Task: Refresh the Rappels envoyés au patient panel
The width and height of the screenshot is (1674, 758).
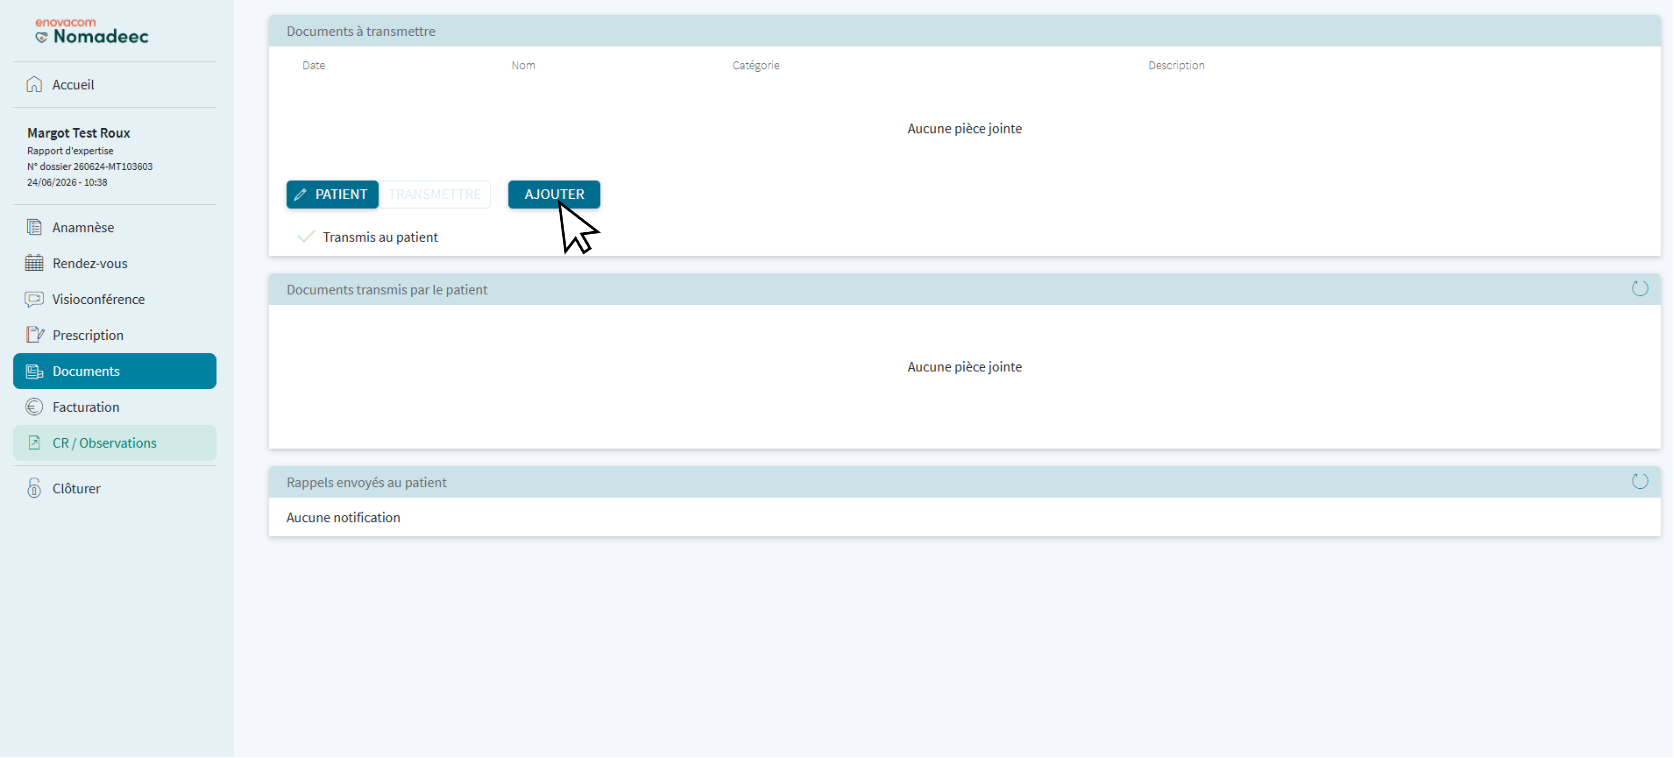Action: [1640, 481]
